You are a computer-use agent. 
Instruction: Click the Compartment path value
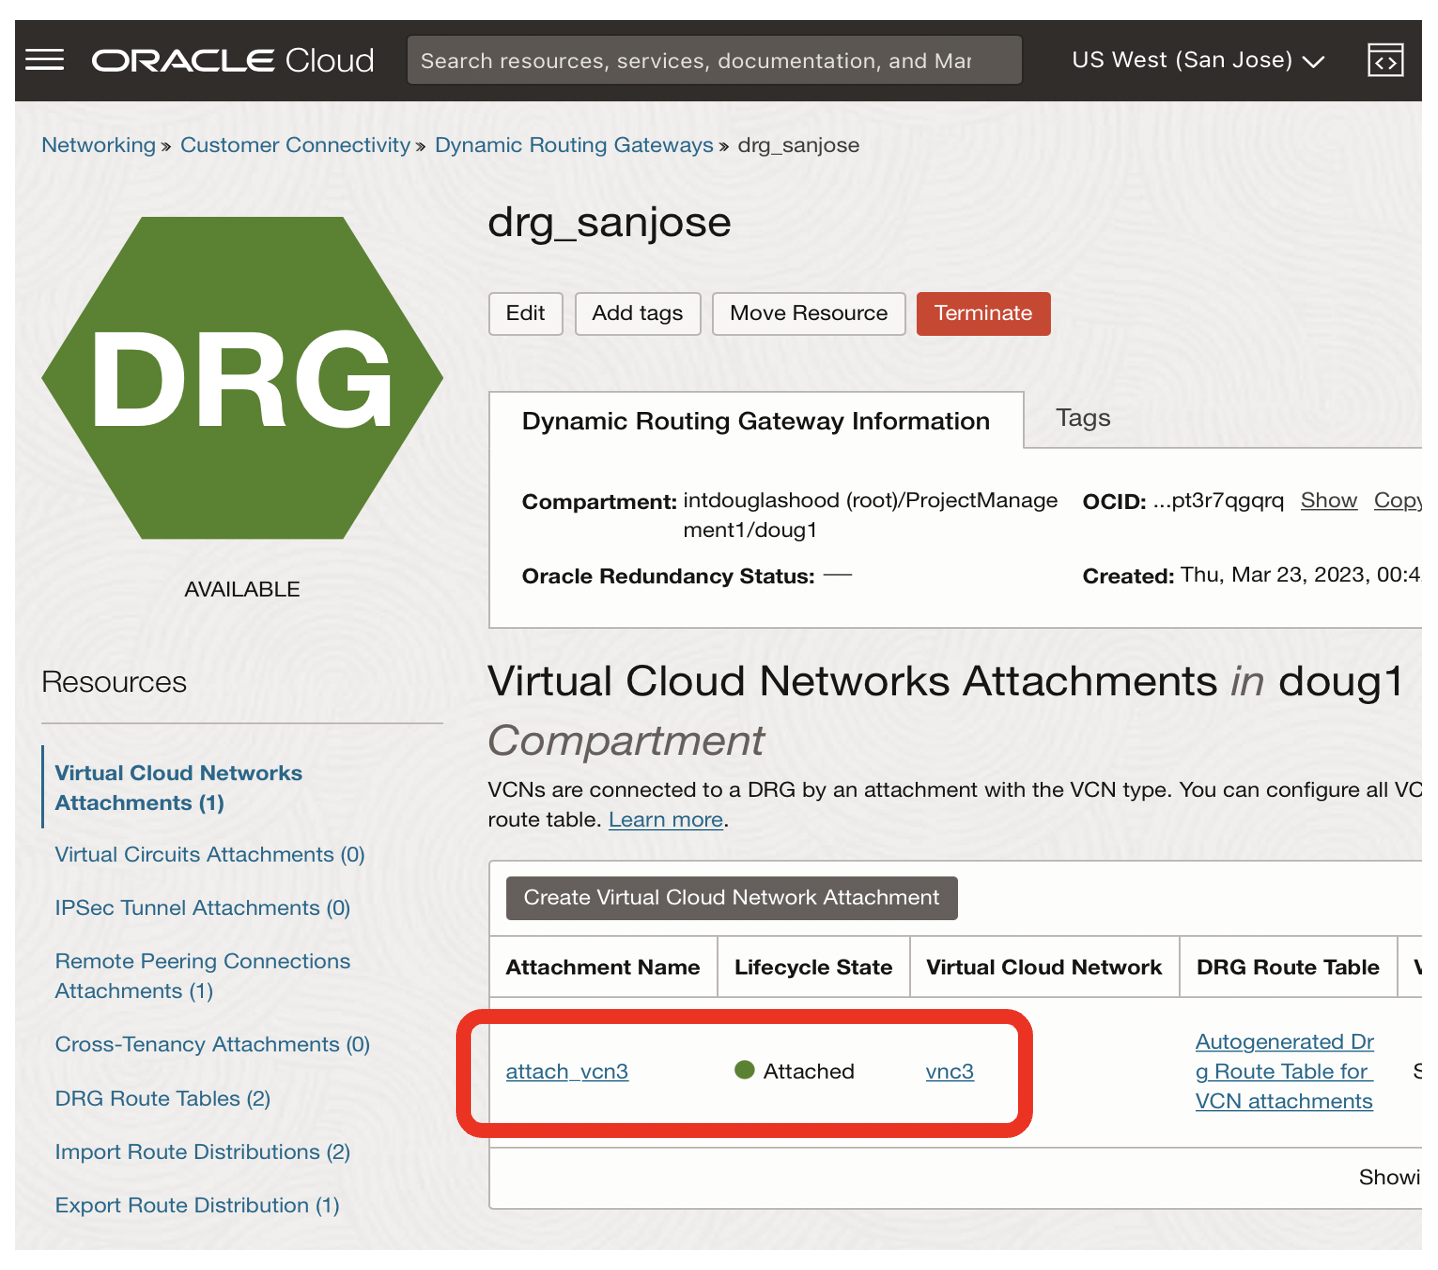(870, 515)
